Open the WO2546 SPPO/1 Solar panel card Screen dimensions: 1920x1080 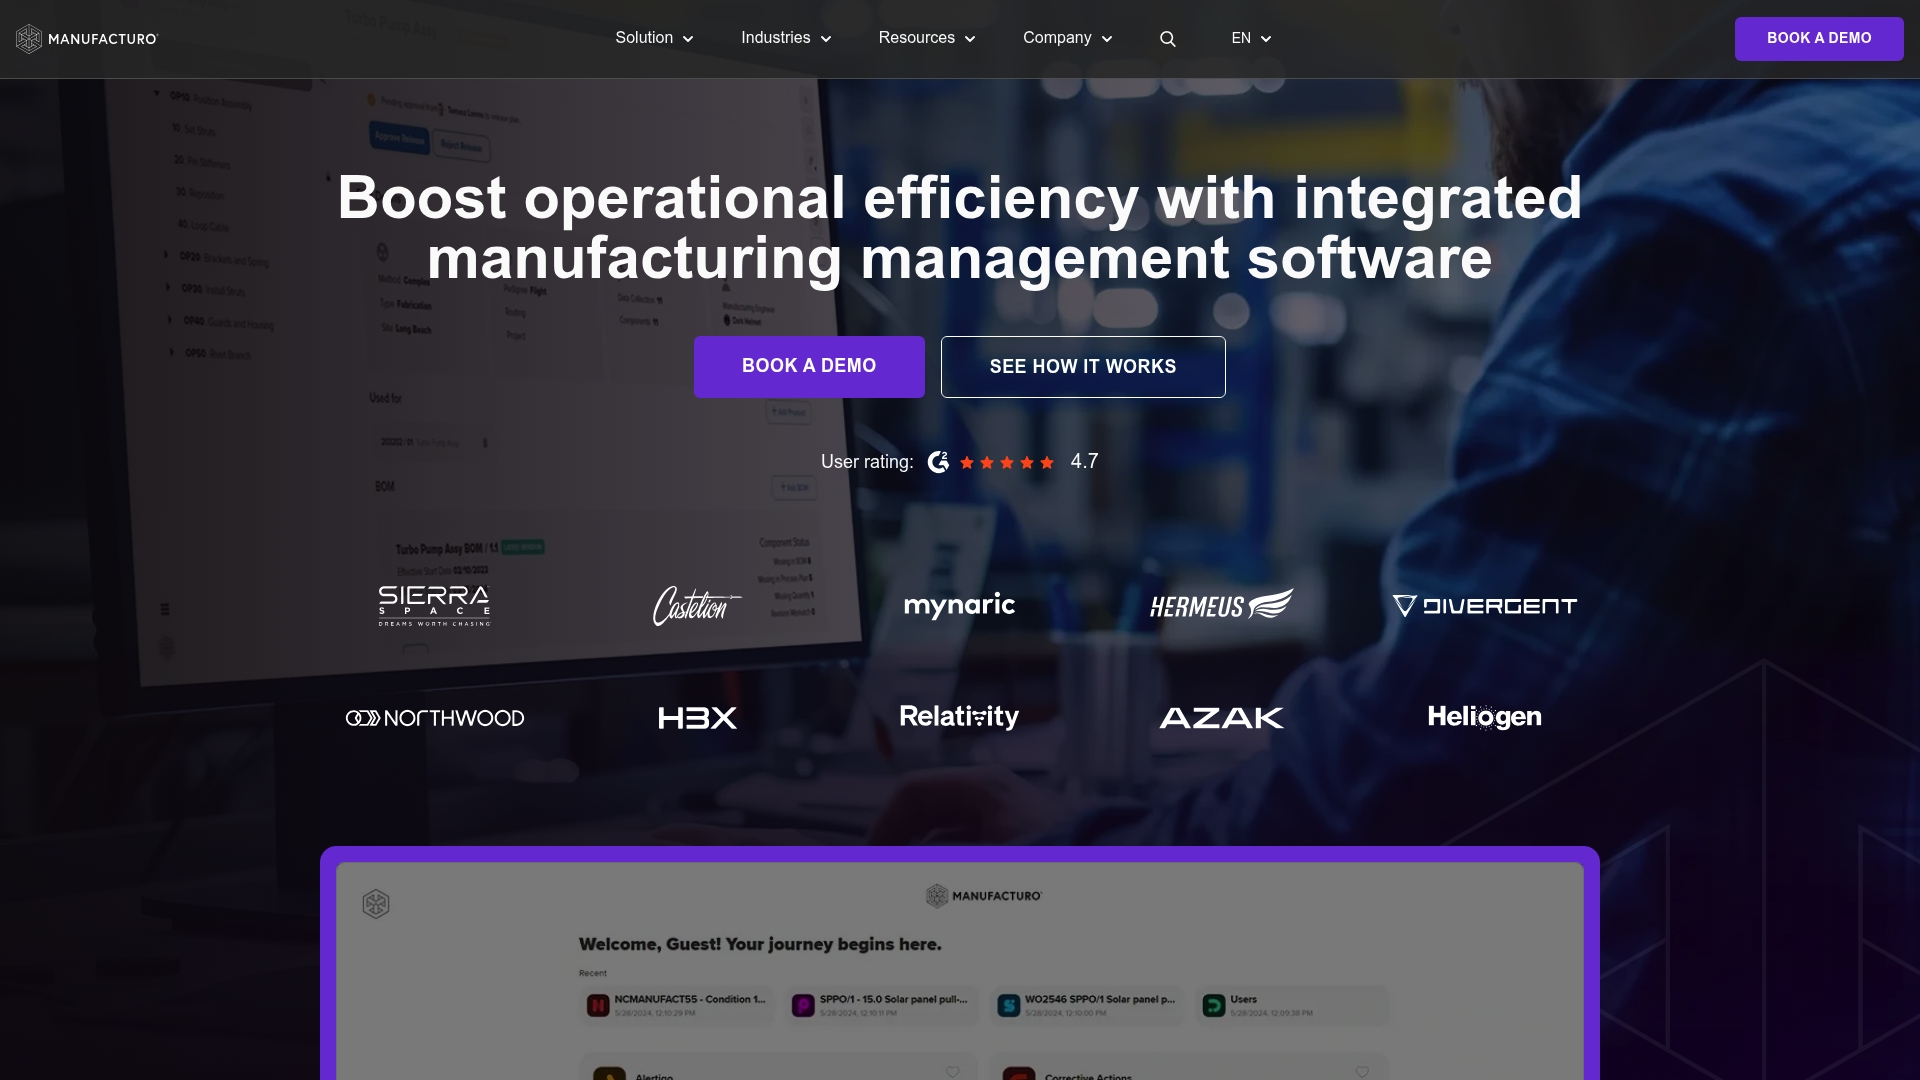[1087, 1006]
